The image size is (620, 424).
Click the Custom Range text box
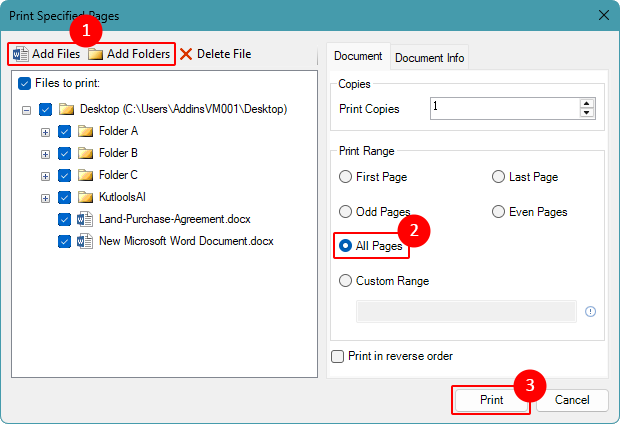click(466, 312)
